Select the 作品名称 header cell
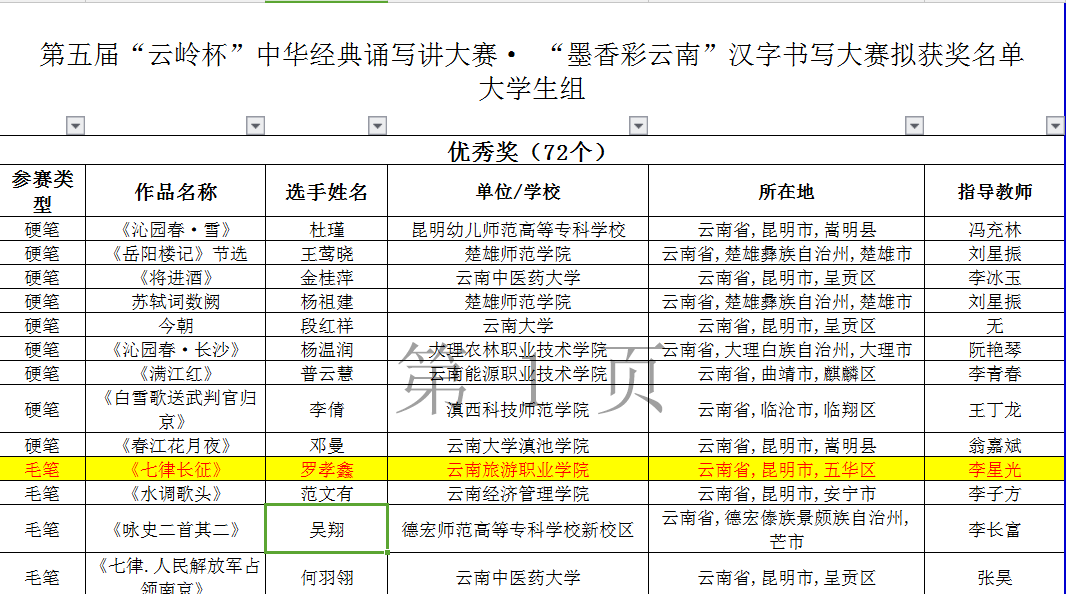The height and width of the screenshot is (594, 1066). click(x=176, y=191)
